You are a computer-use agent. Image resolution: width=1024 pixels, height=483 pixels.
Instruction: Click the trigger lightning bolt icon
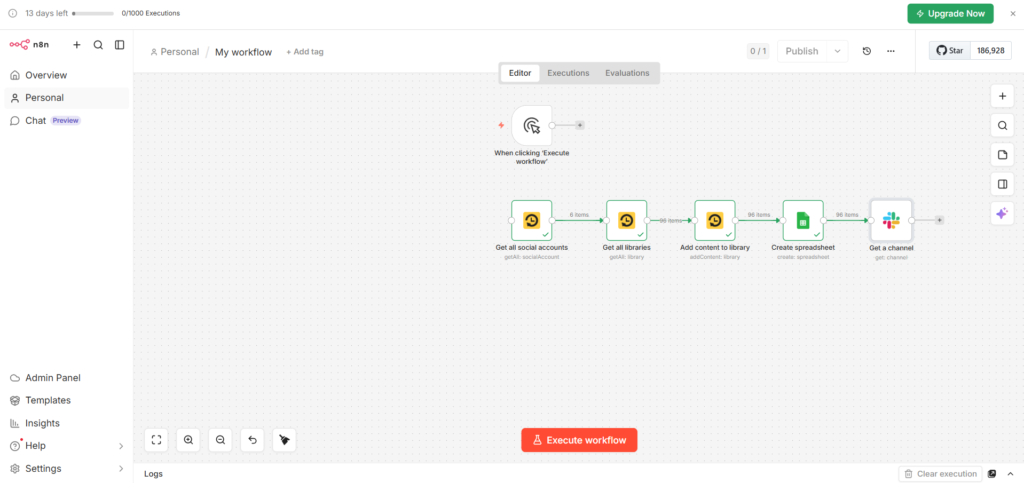coord(502,125)
